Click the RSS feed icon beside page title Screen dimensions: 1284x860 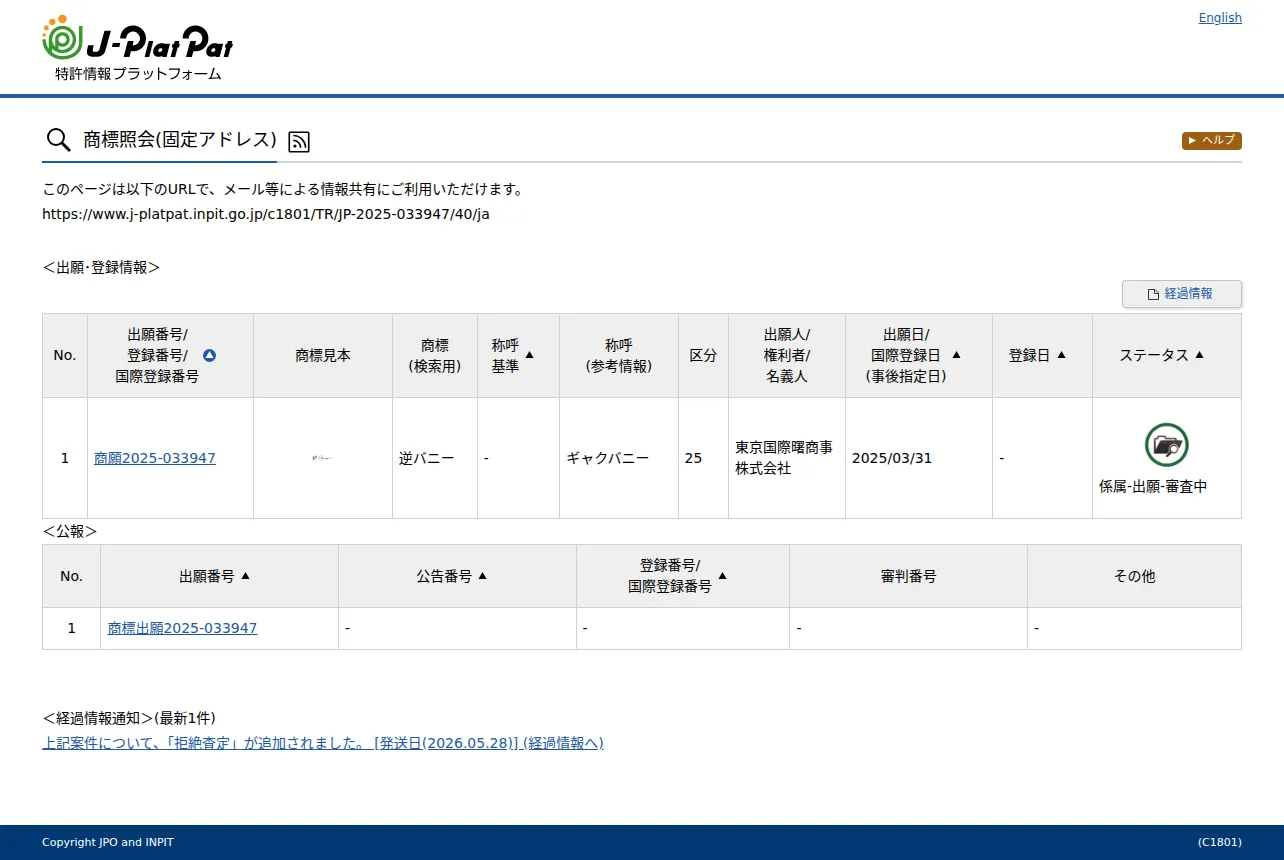299,141
